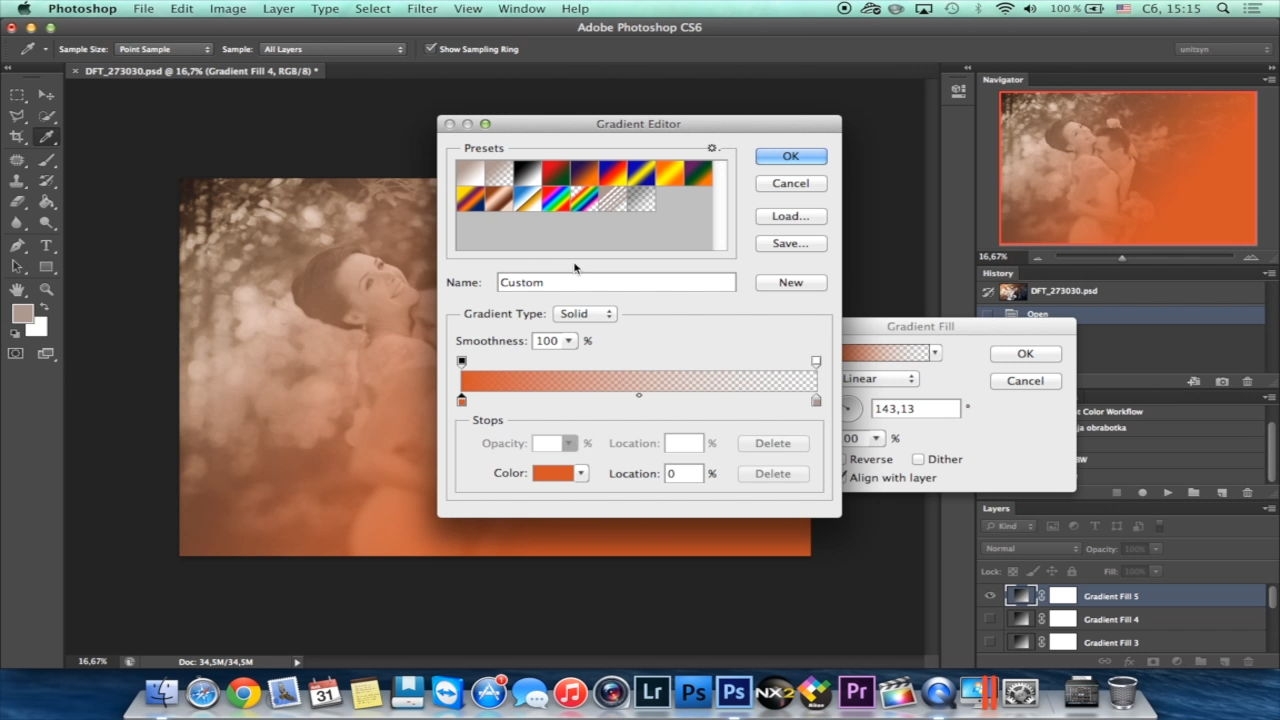Select the Move tool
Image resolution: width=1280 pixels, height=720 pixels.
(x=46, y=95)
